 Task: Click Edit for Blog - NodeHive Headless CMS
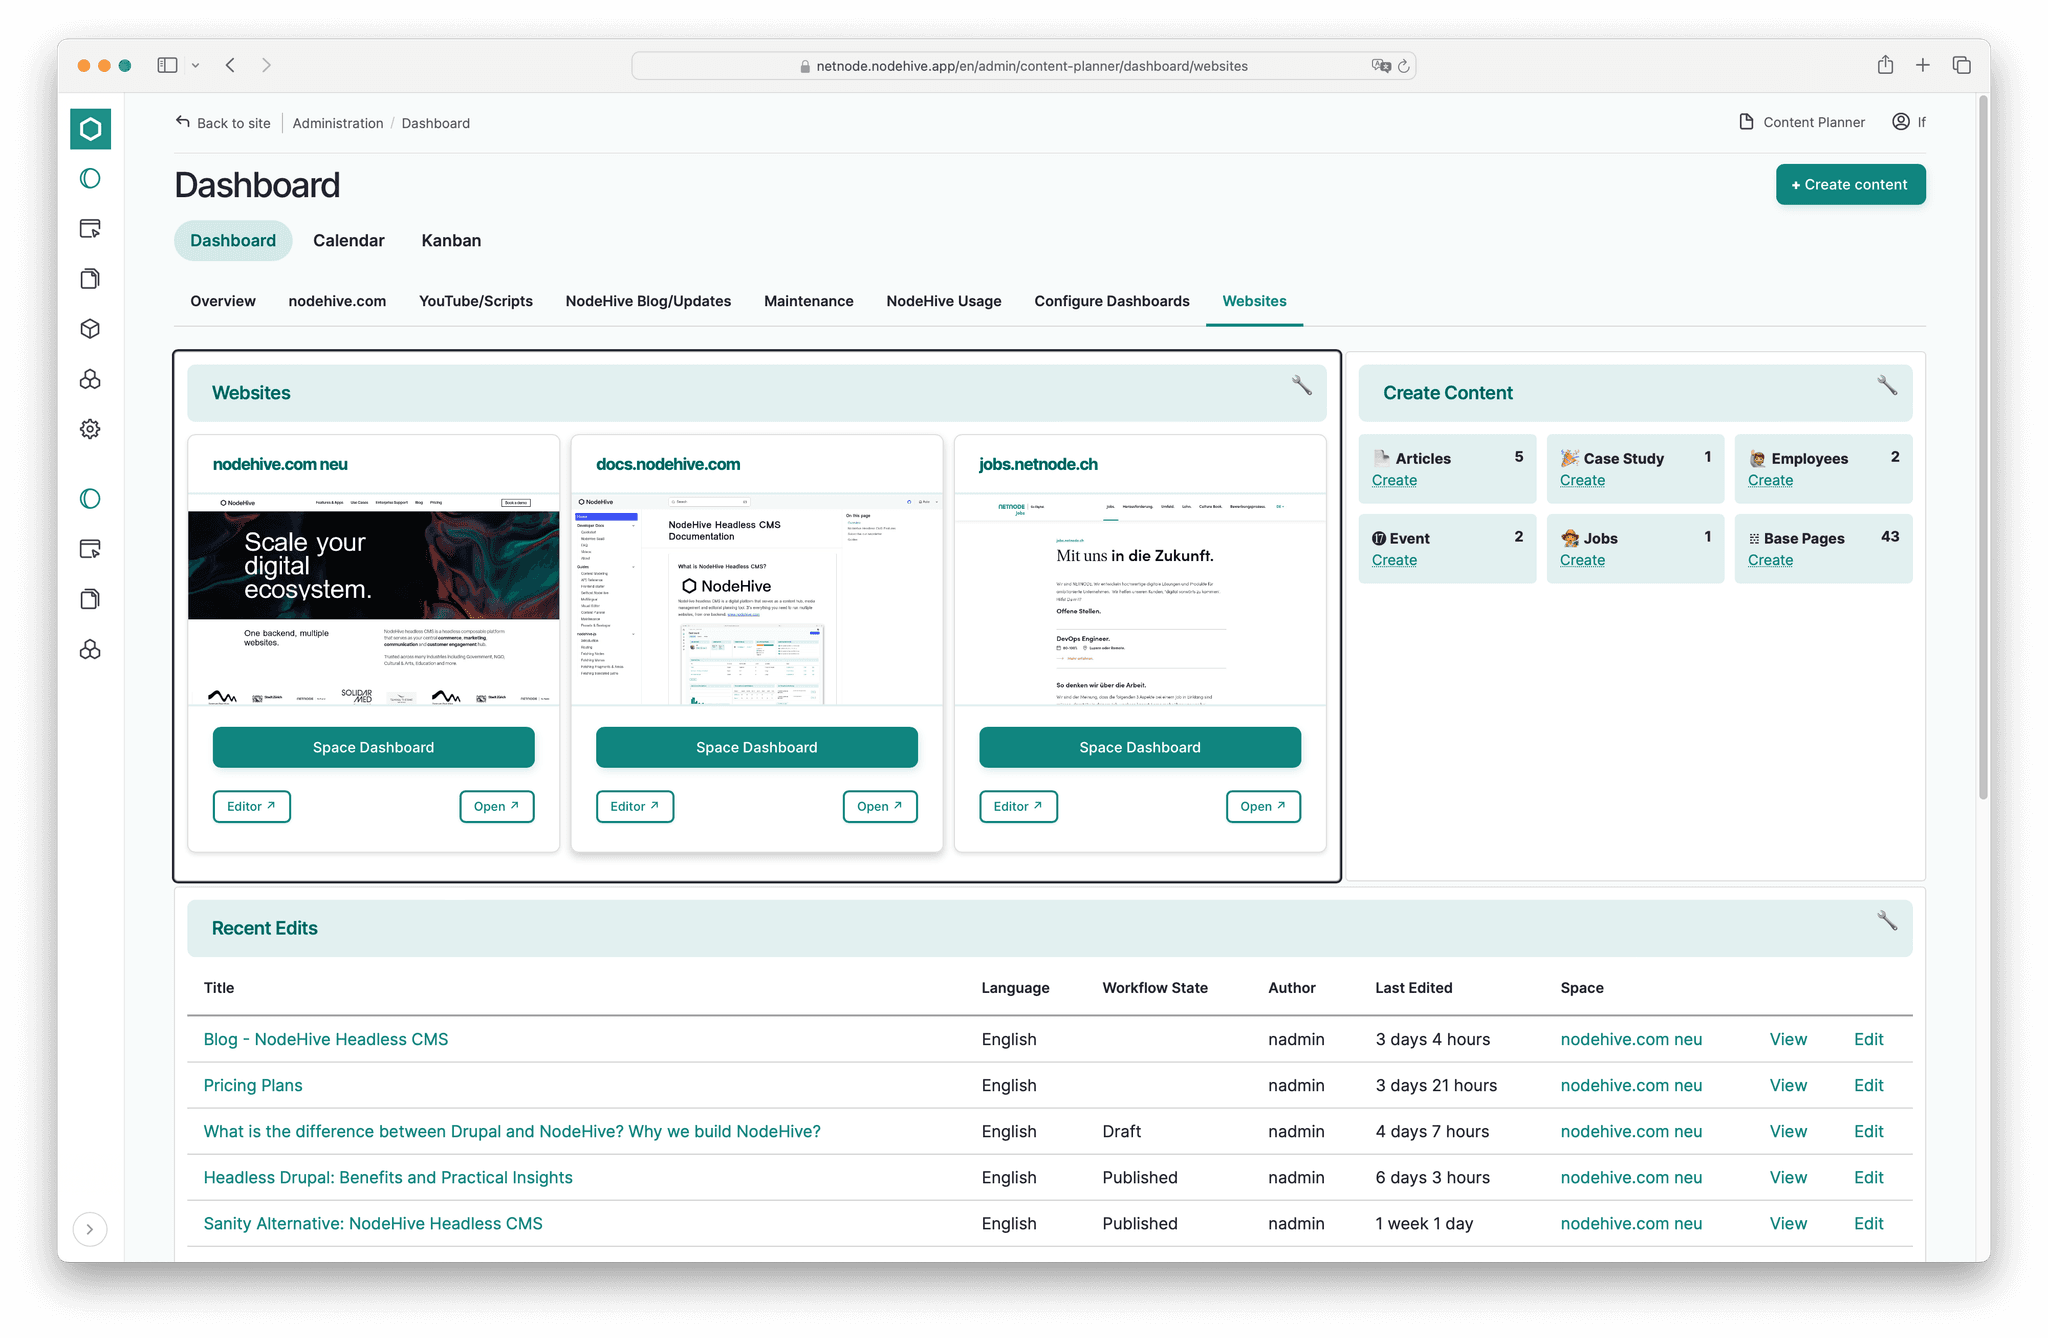1868,1040
